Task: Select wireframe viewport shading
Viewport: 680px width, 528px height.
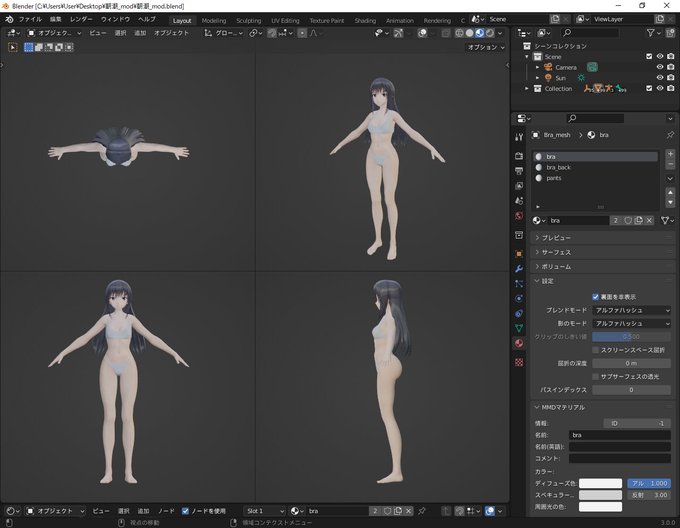Action: 459,33
